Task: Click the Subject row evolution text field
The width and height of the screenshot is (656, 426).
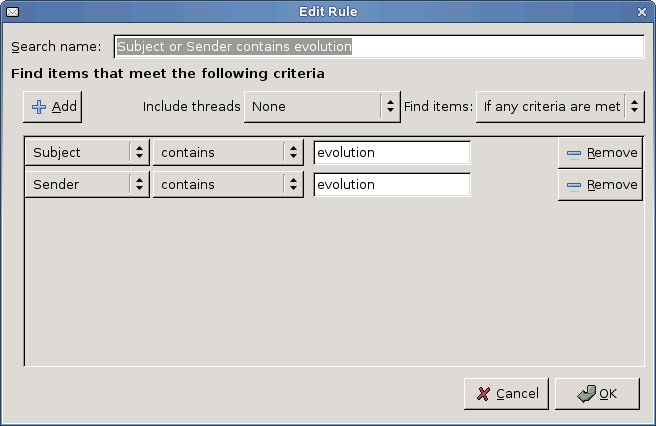Action: [x=391, y=153]
